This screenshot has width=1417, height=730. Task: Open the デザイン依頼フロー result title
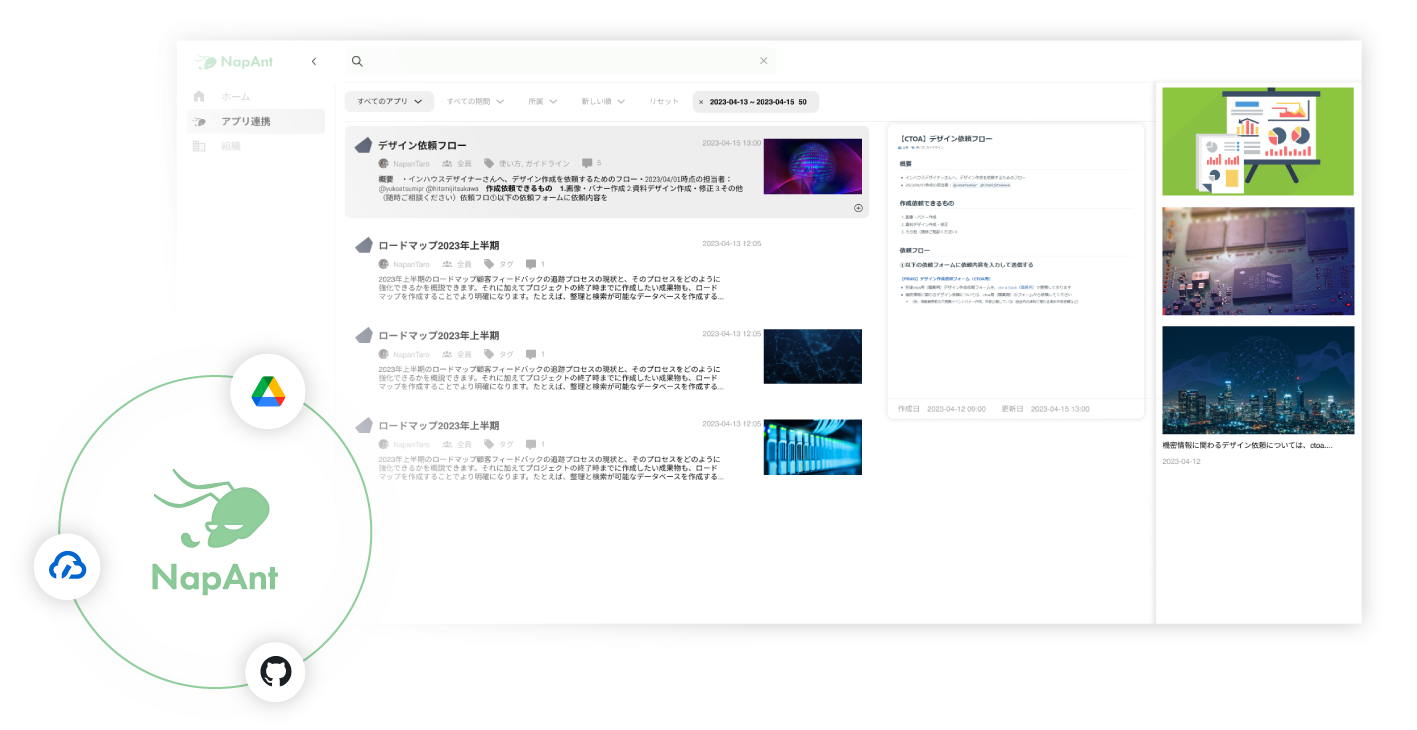point(422,146)
